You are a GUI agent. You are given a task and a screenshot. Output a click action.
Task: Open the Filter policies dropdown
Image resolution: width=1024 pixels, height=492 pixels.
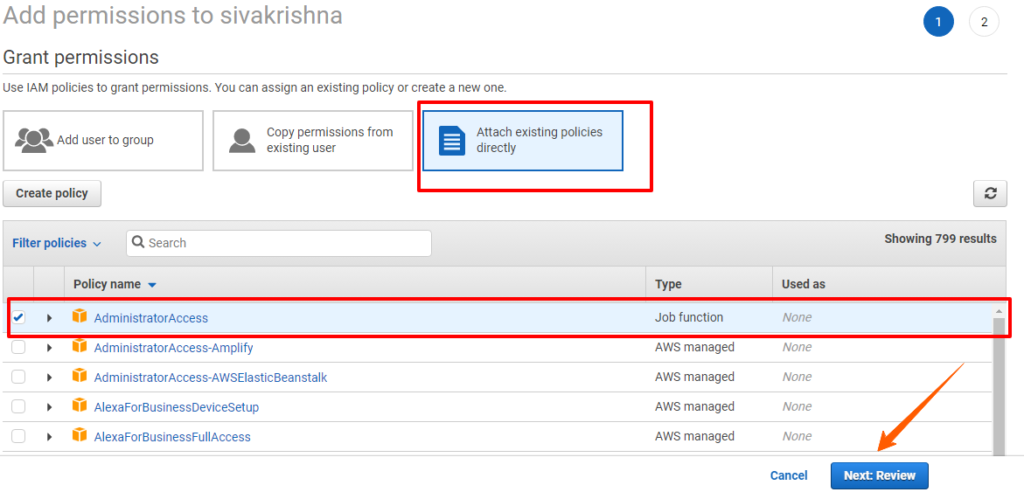57,243
